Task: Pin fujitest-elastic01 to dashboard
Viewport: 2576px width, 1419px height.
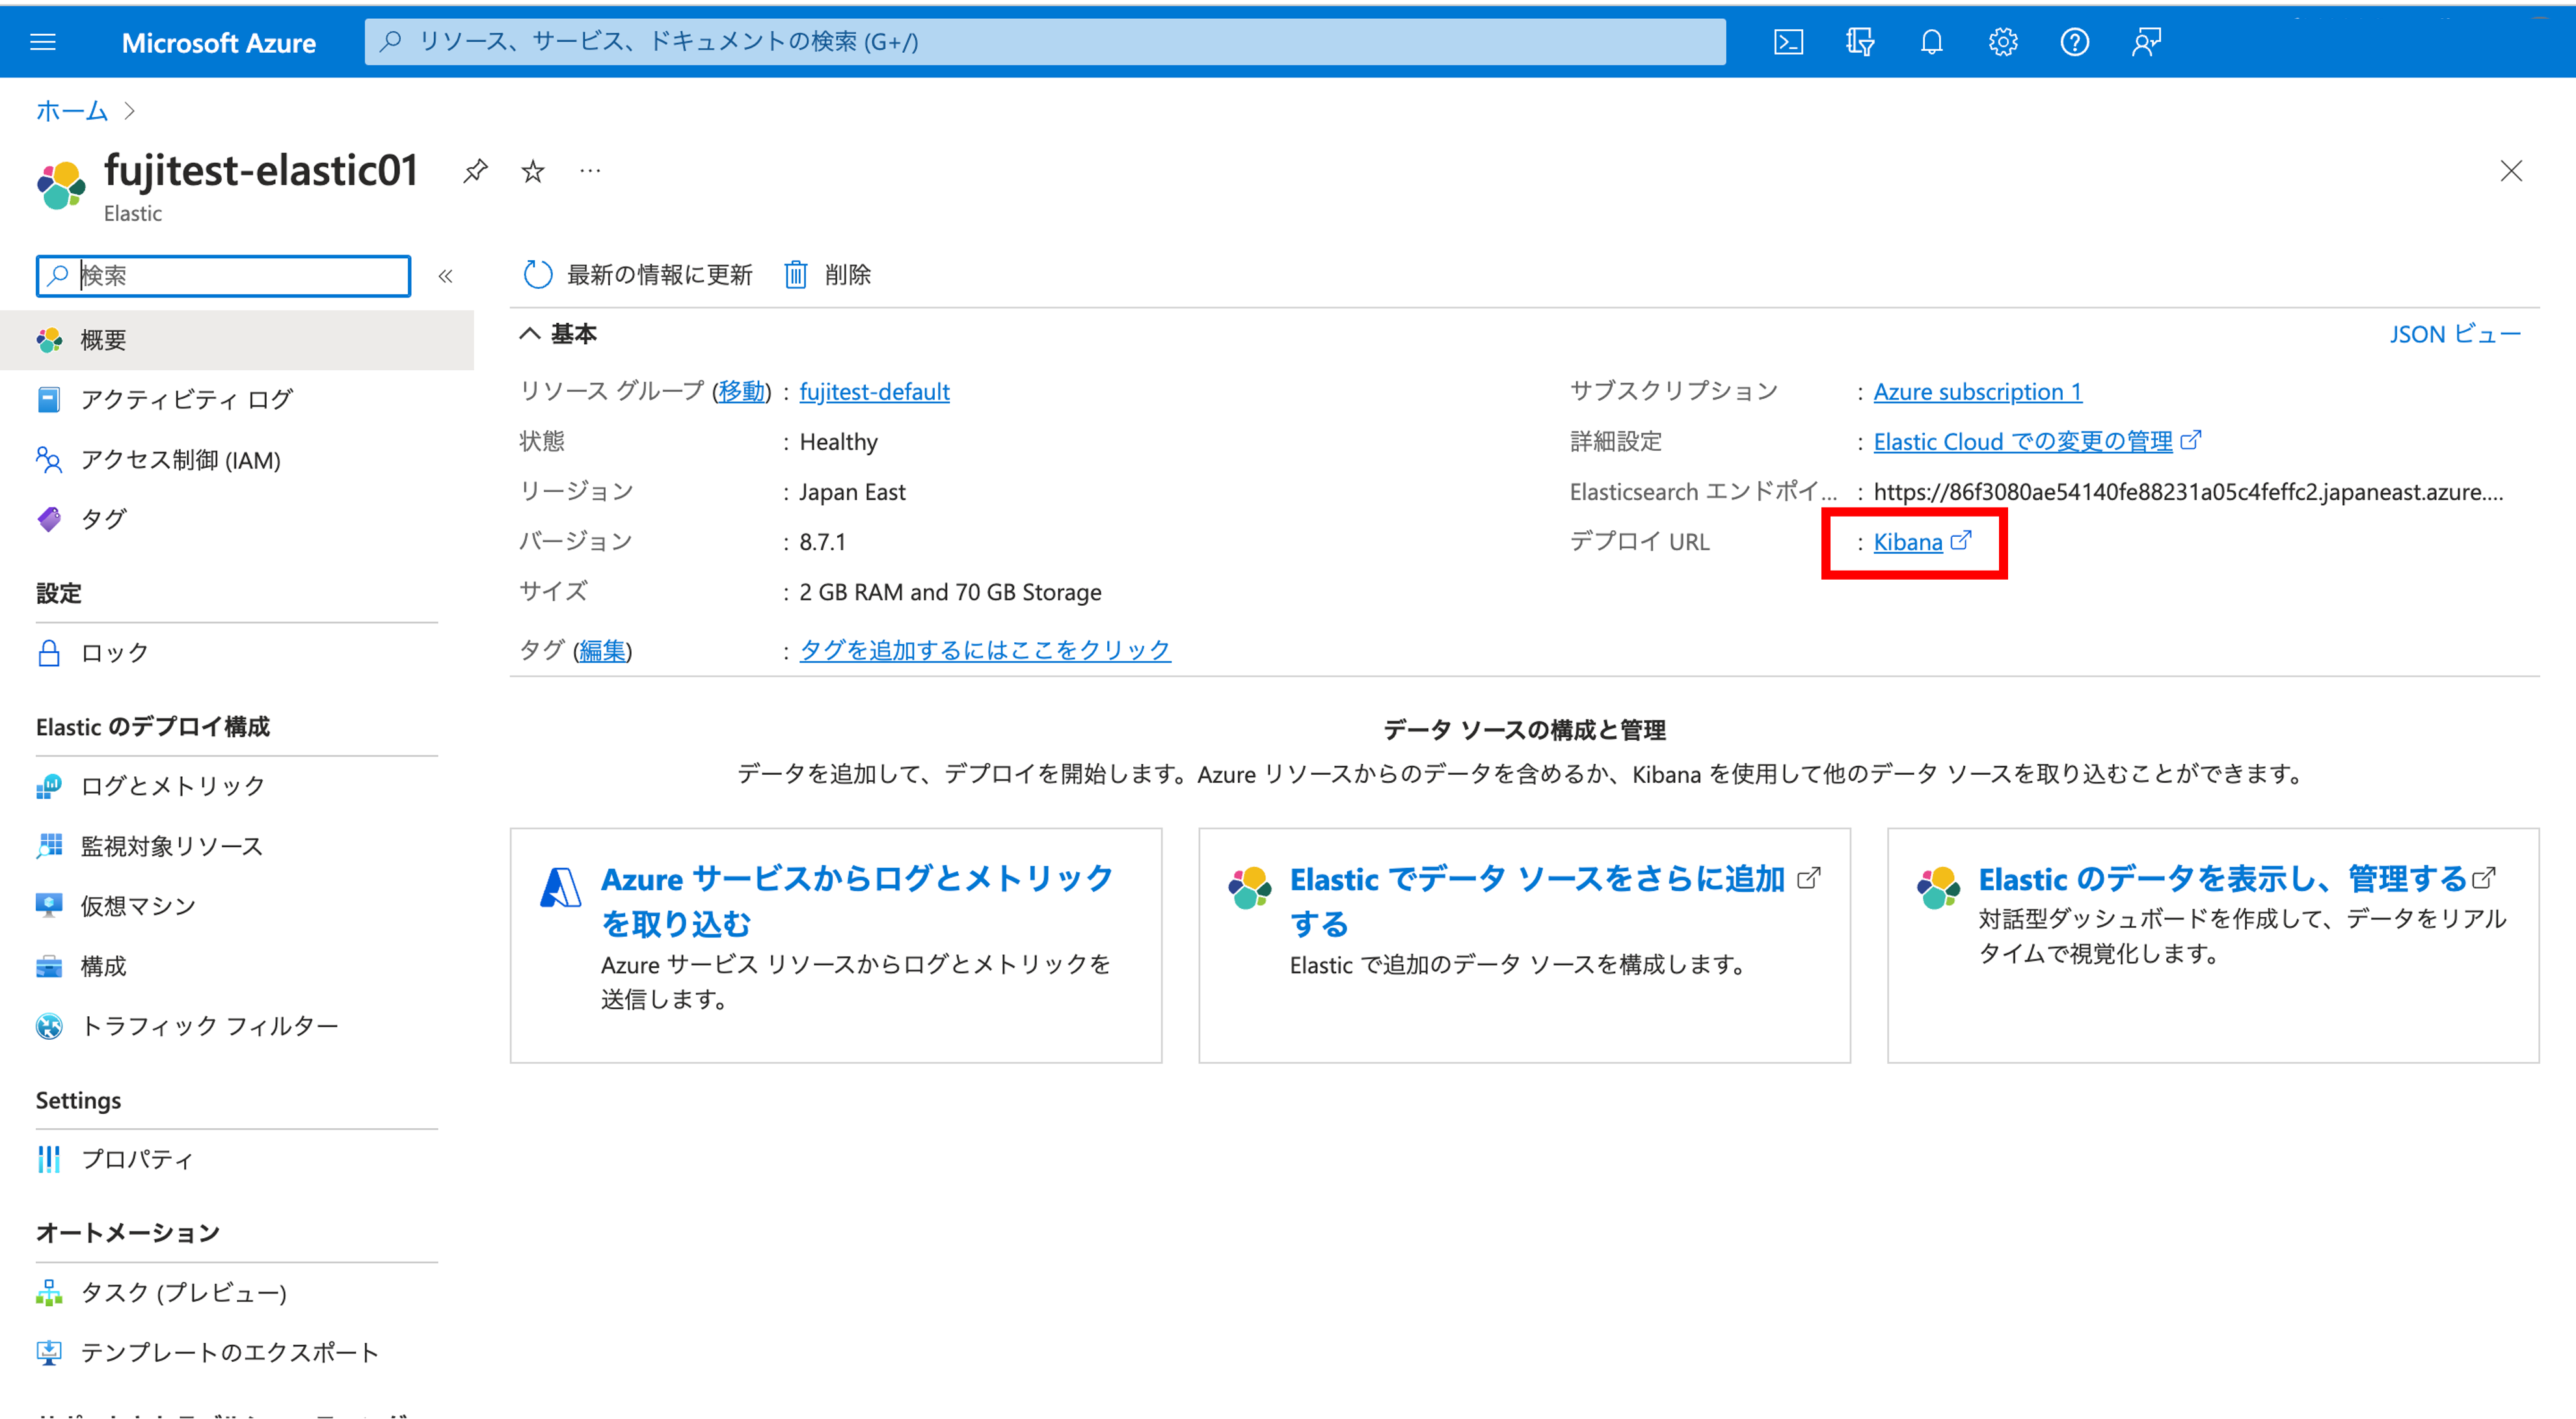Action: click(475, 171)
